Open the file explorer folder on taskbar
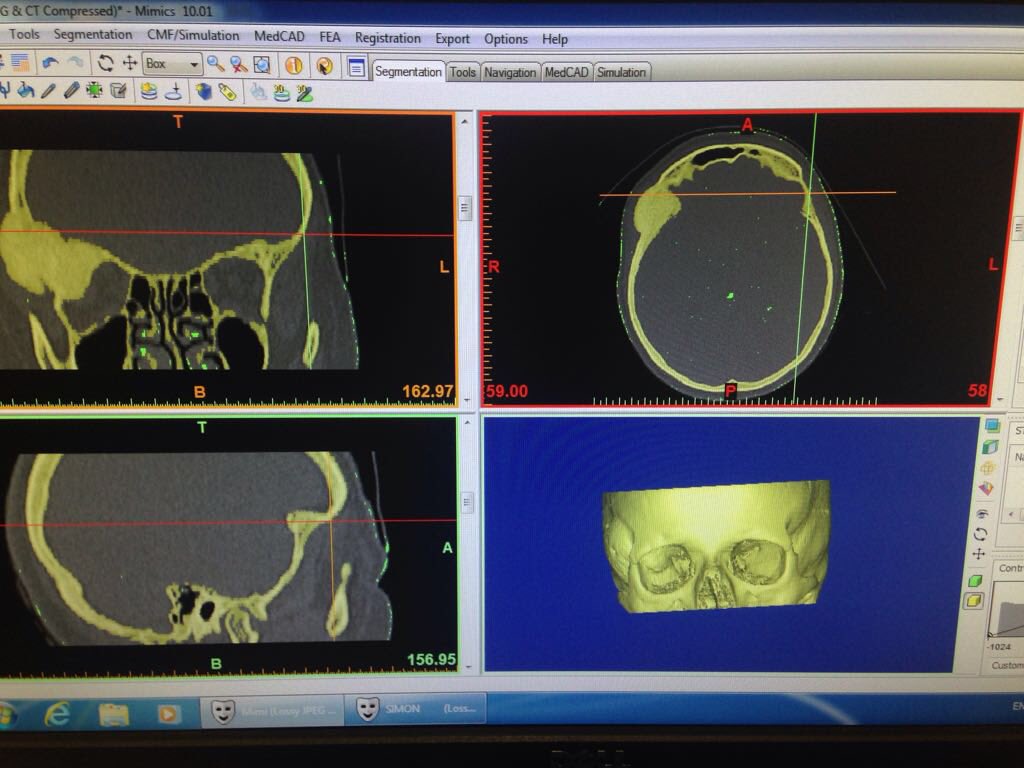 tap(113, 714)
